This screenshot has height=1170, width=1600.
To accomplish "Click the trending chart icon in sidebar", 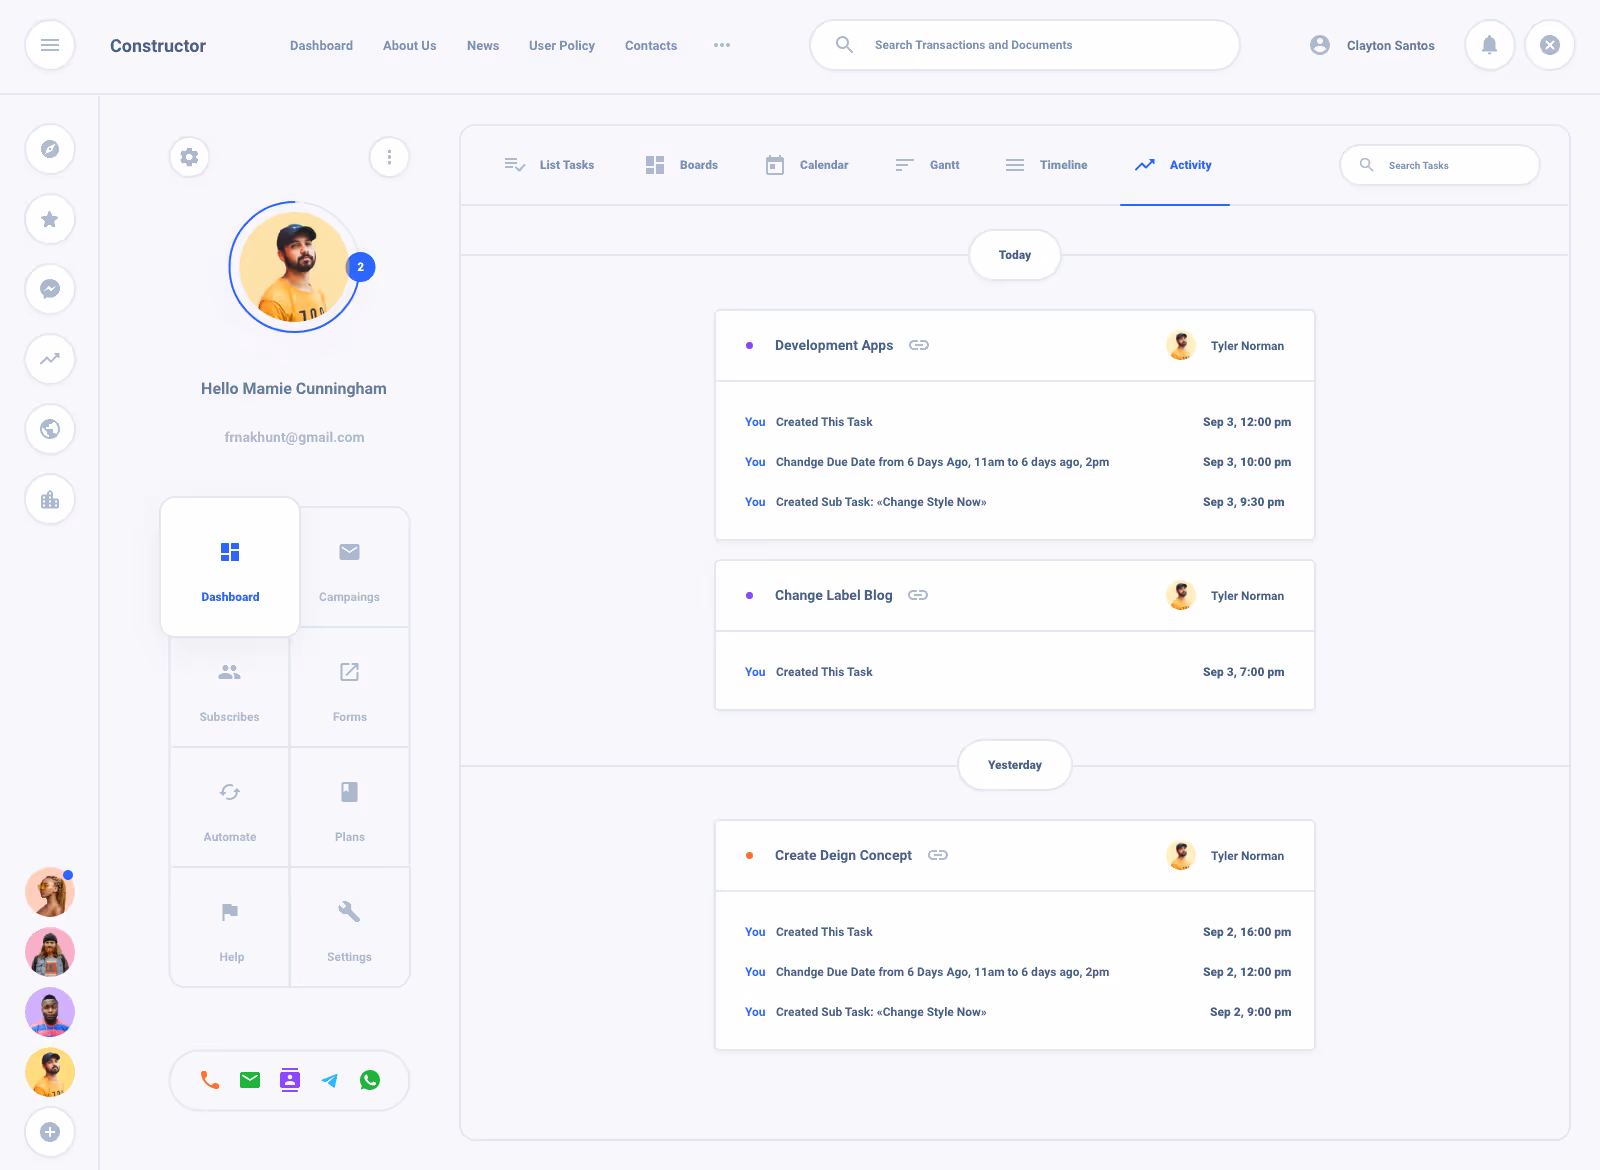I will click(x=50, y=359).
